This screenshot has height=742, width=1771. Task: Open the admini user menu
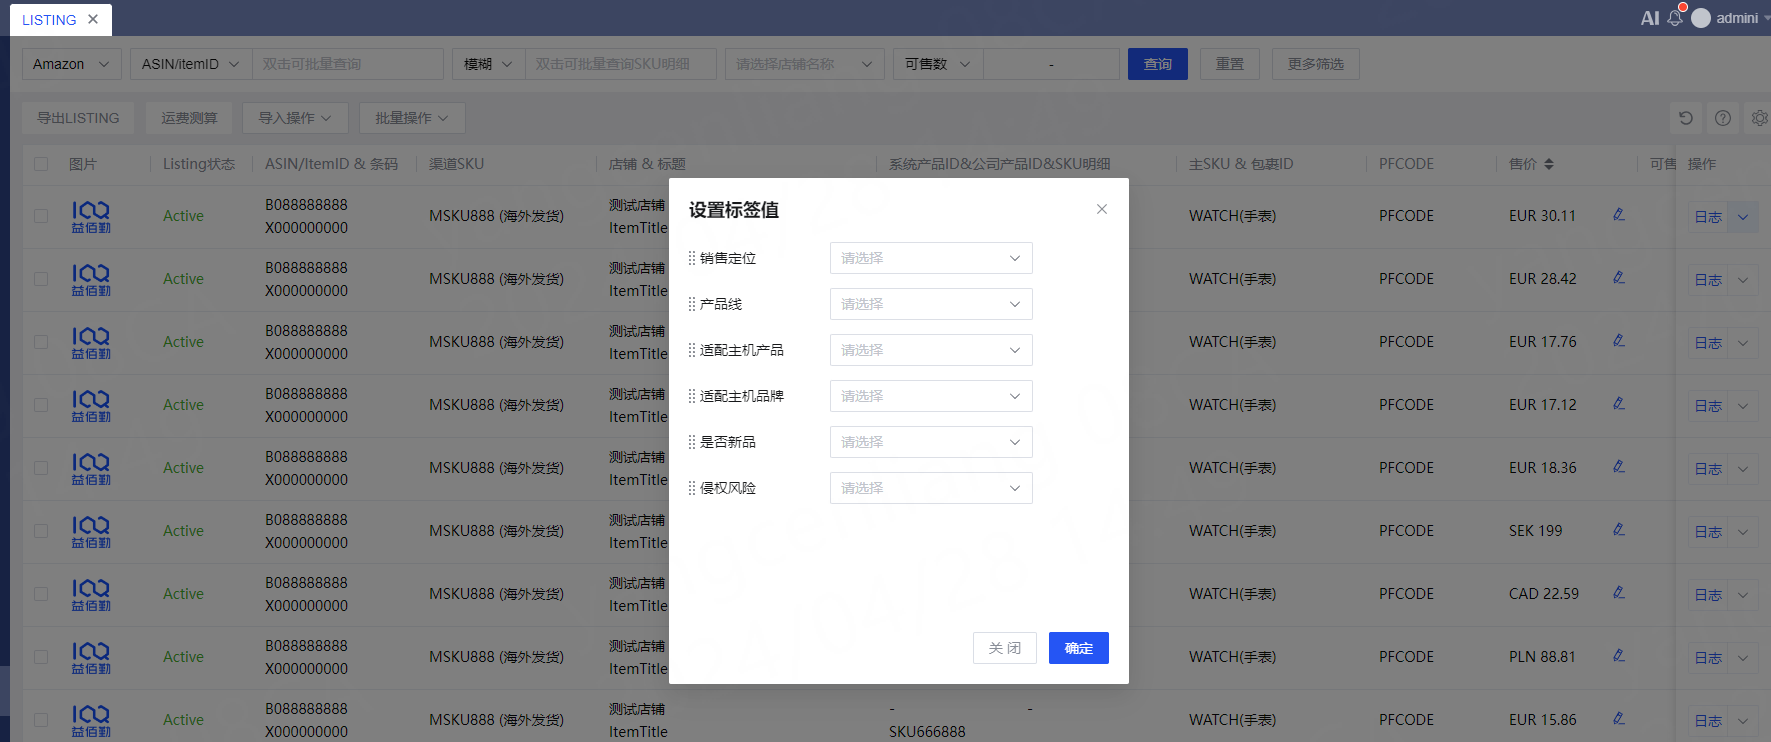[x=1730, y=18]
